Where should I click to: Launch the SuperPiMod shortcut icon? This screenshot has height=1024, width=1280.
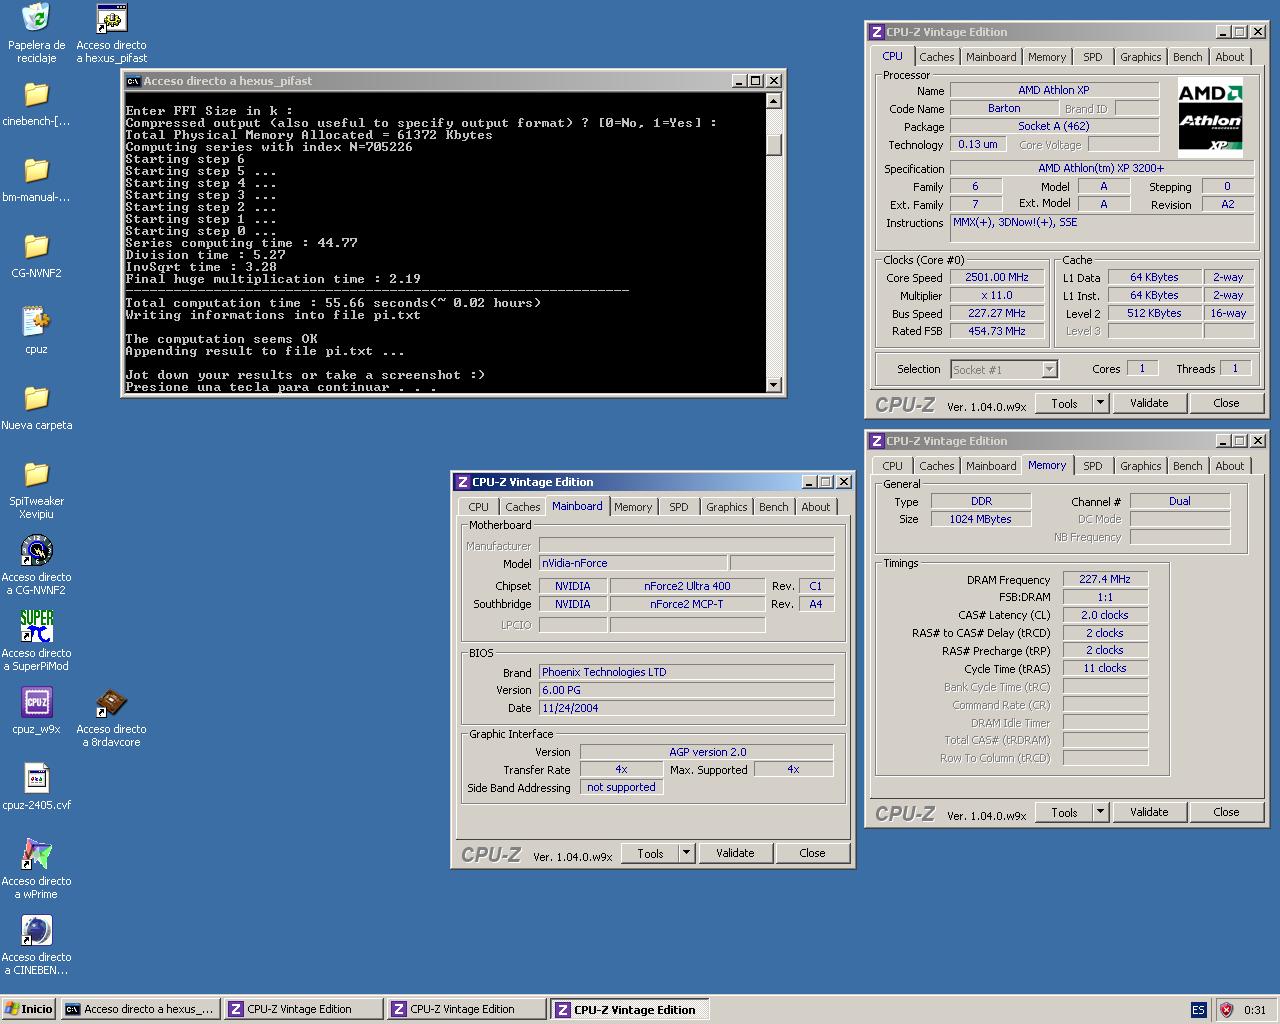click(x=36, y=626)
